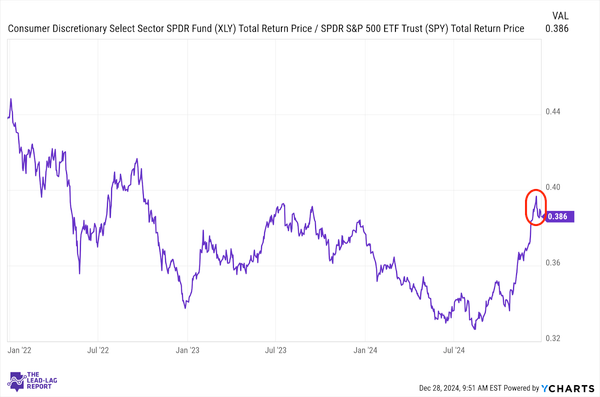
Task: Click The Lead-Lag Report text
Action: [42, 381]
